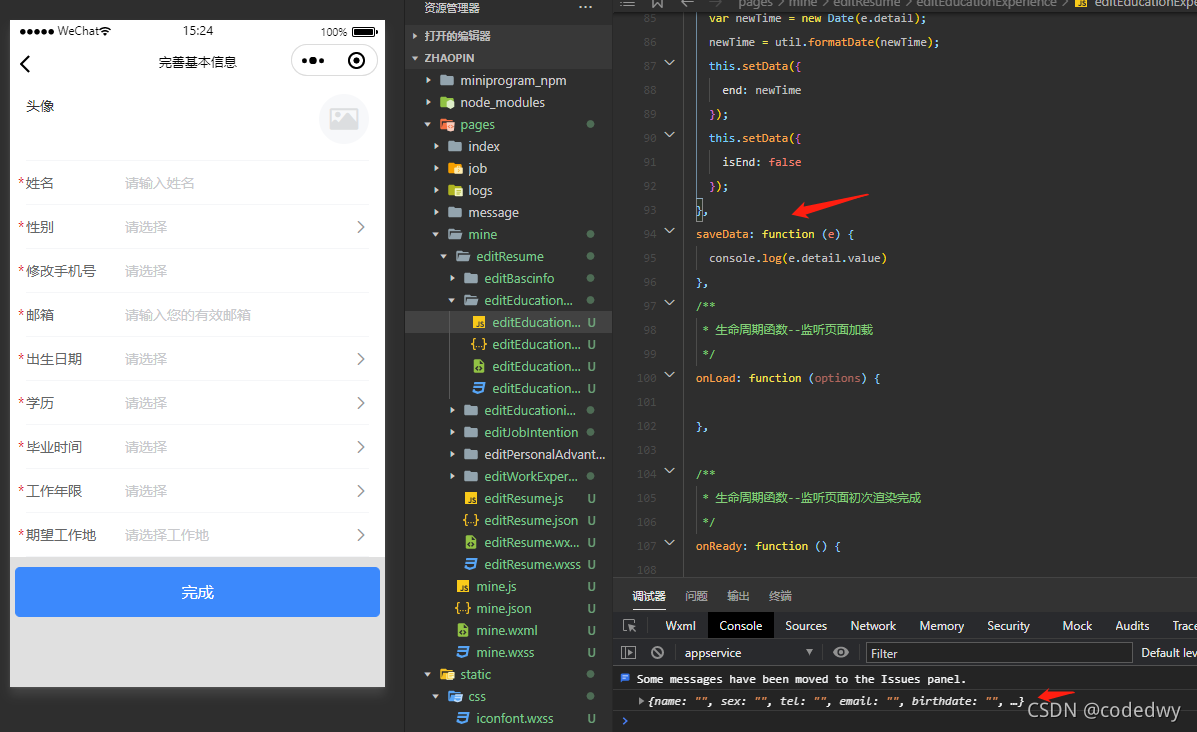Expand the job folder
The height and width of the screenshot is (732, 1197).
point(508,169)
